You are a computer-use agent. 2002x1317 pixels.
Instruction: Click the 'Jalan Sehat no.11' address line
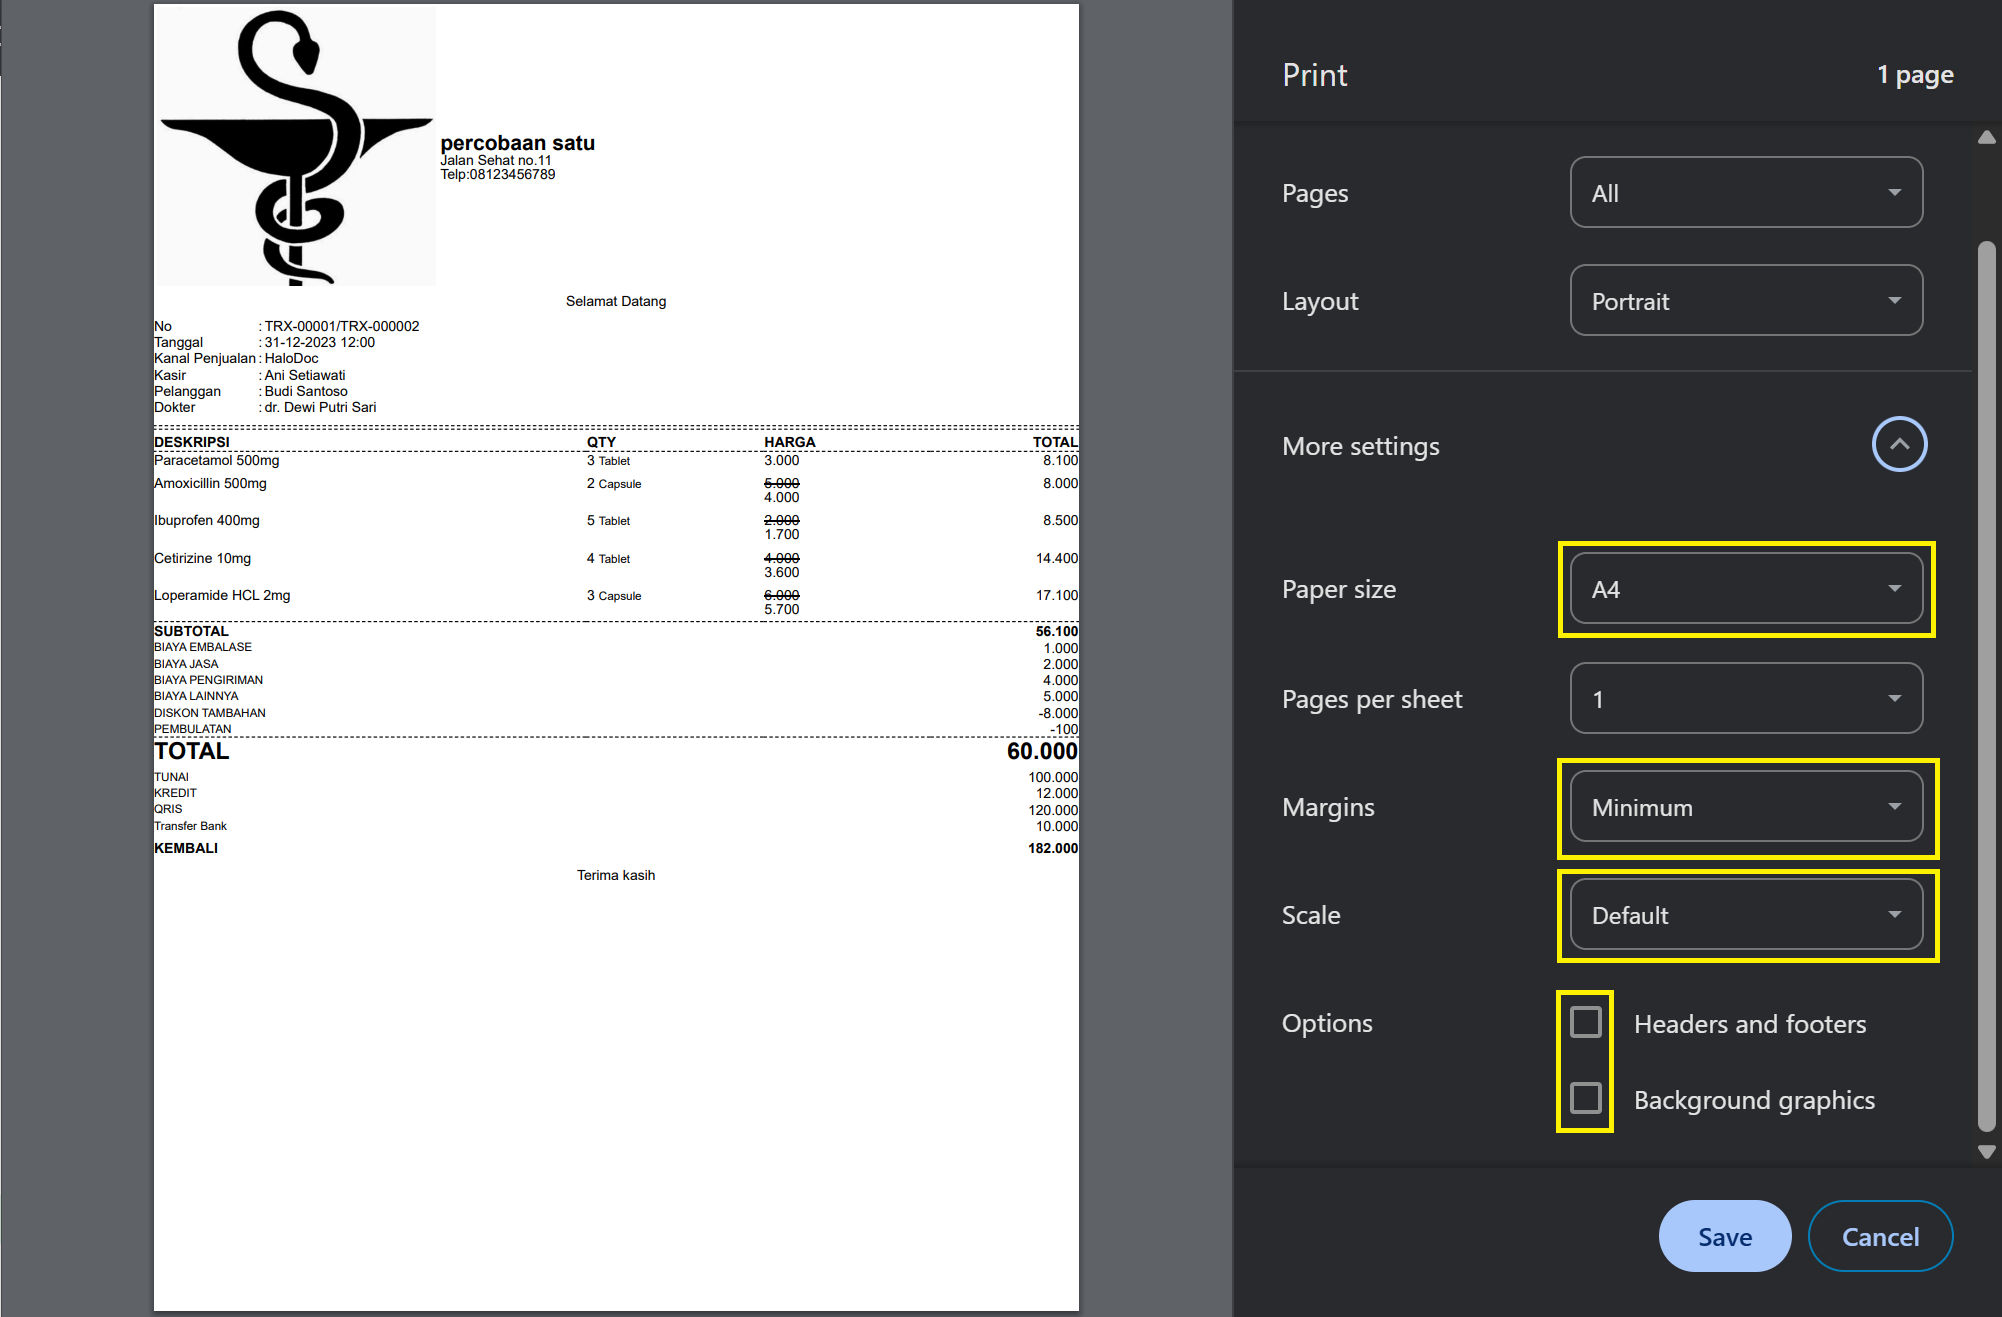(x=496, y=160)
